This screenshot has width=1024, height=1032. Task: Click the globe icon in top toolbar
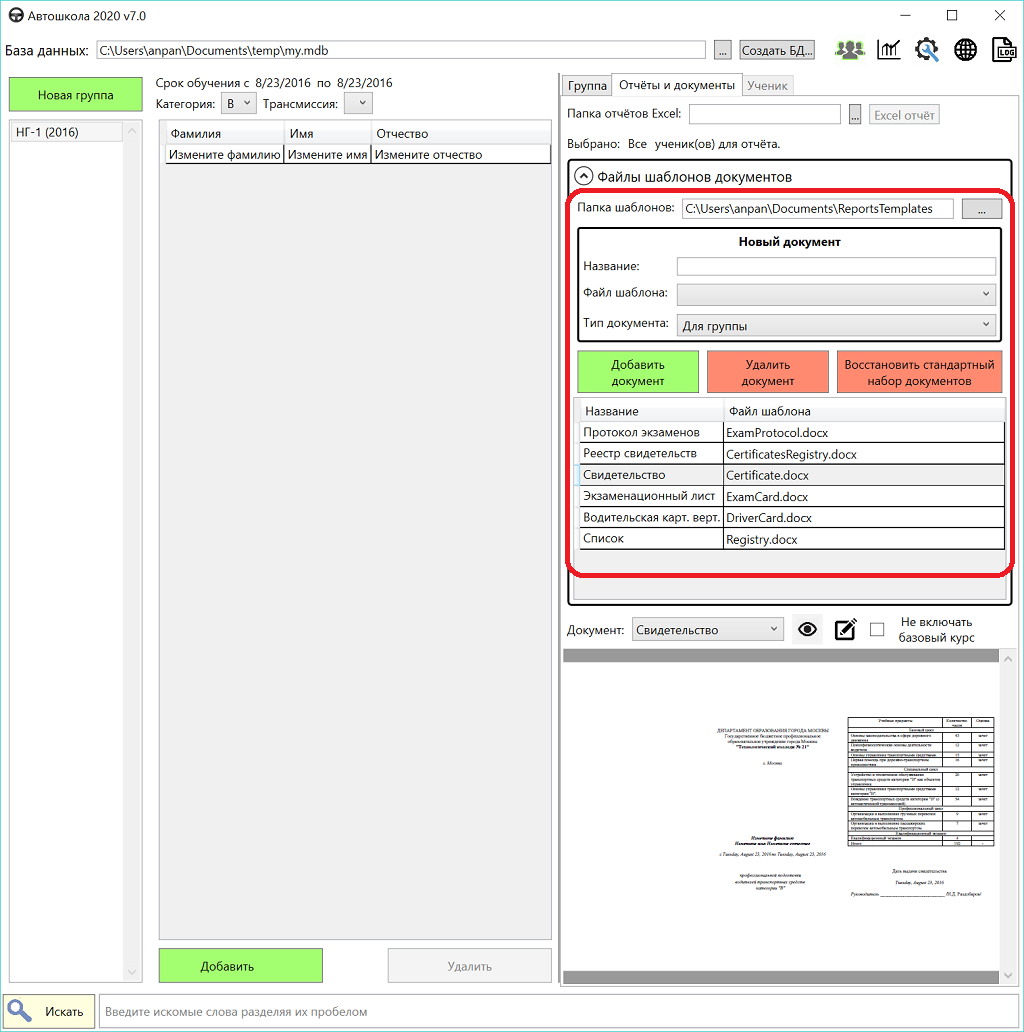(x=965, y=50)
